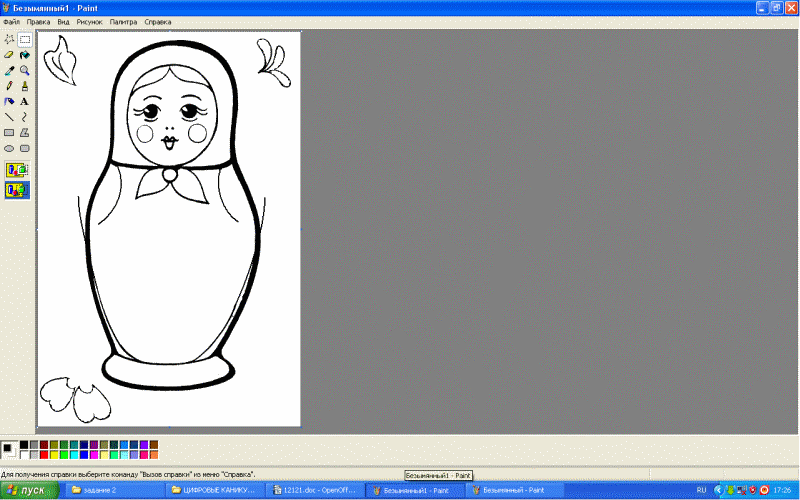This screenshot has height=500, width=800.
Task: Select the Pick Color eyedropper tool
Action: (9, 71)
